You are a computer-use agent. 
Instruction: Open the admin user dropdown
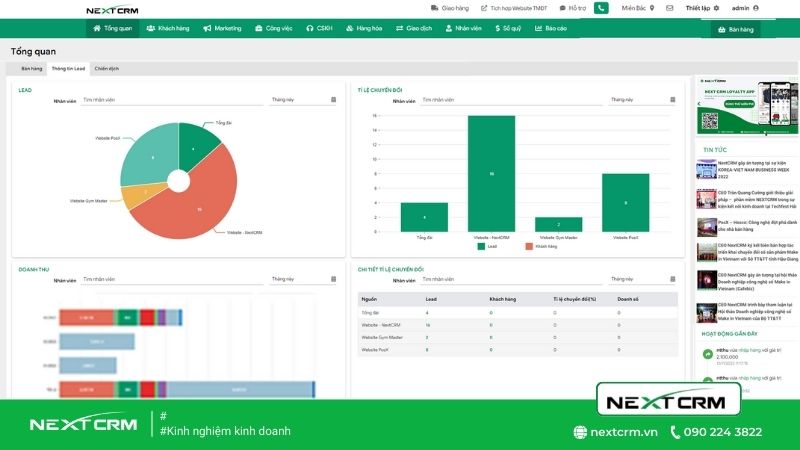click(745, 8)
